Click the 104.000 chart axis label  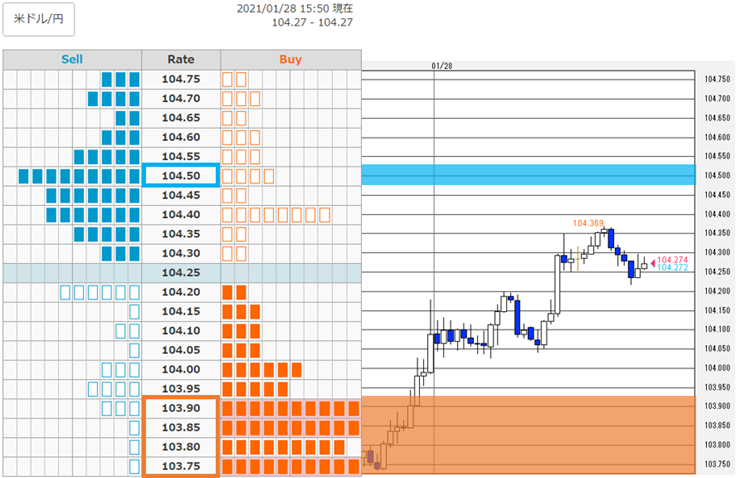pyautogui.click(x=717, y=368)
